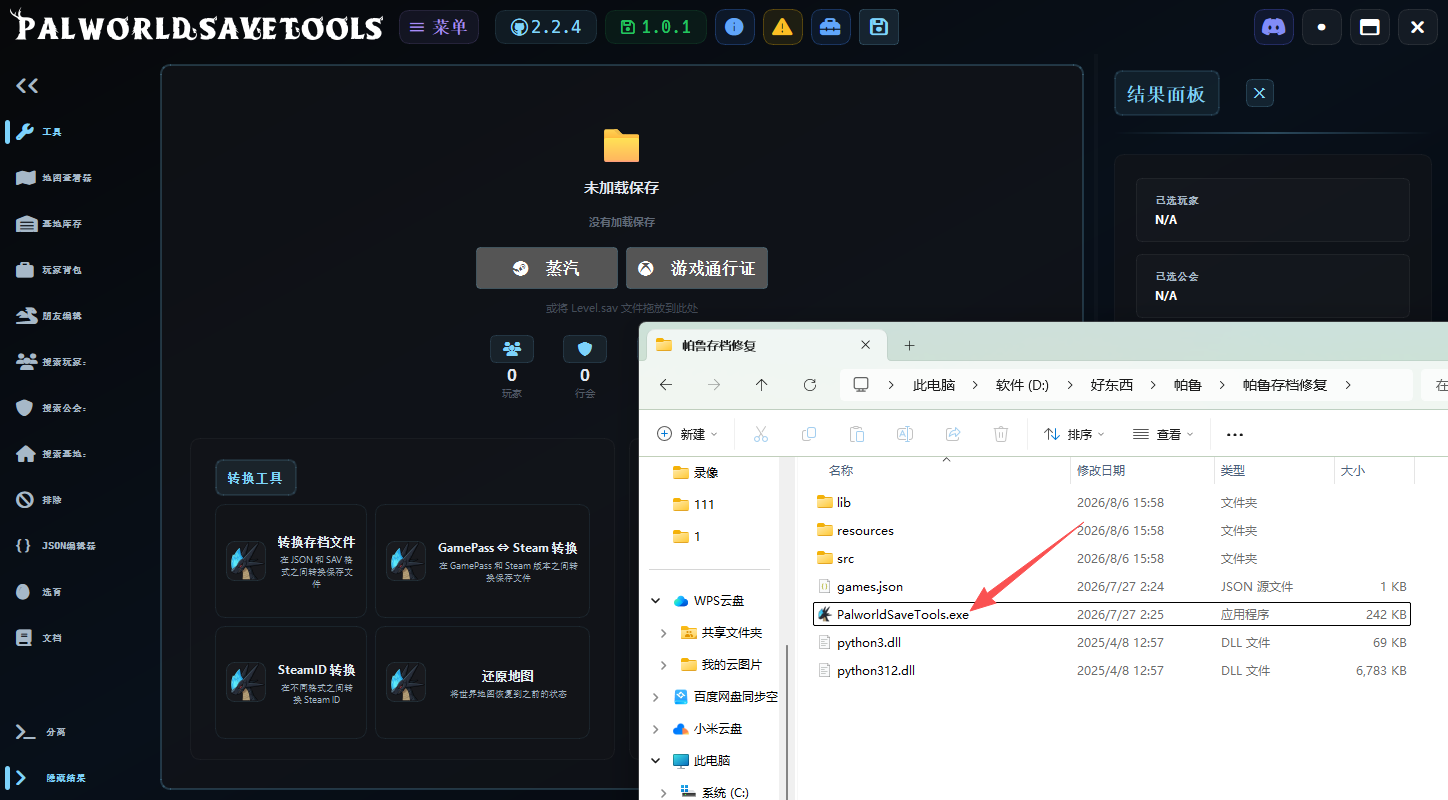Refresh the File Explorer folder
The height and width of the screenshot is (800, 1448).
click(810, 385)
